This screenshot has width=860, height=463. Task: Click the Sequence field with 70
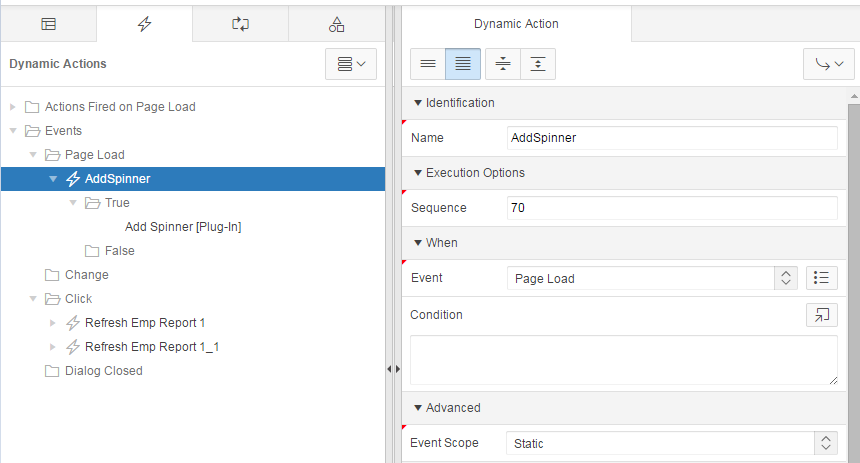point(672,208)
